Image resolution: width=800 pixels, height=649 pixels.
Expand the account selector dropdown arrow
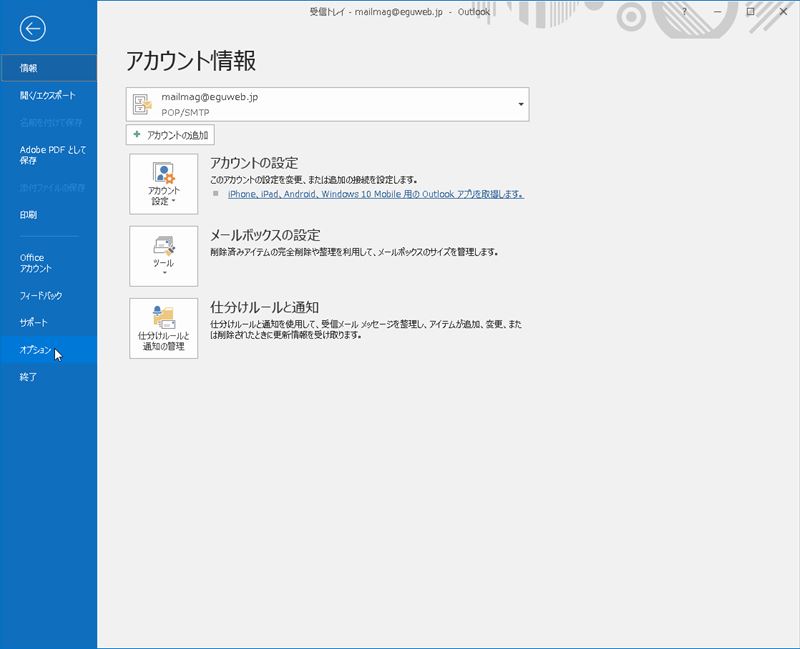520,104
